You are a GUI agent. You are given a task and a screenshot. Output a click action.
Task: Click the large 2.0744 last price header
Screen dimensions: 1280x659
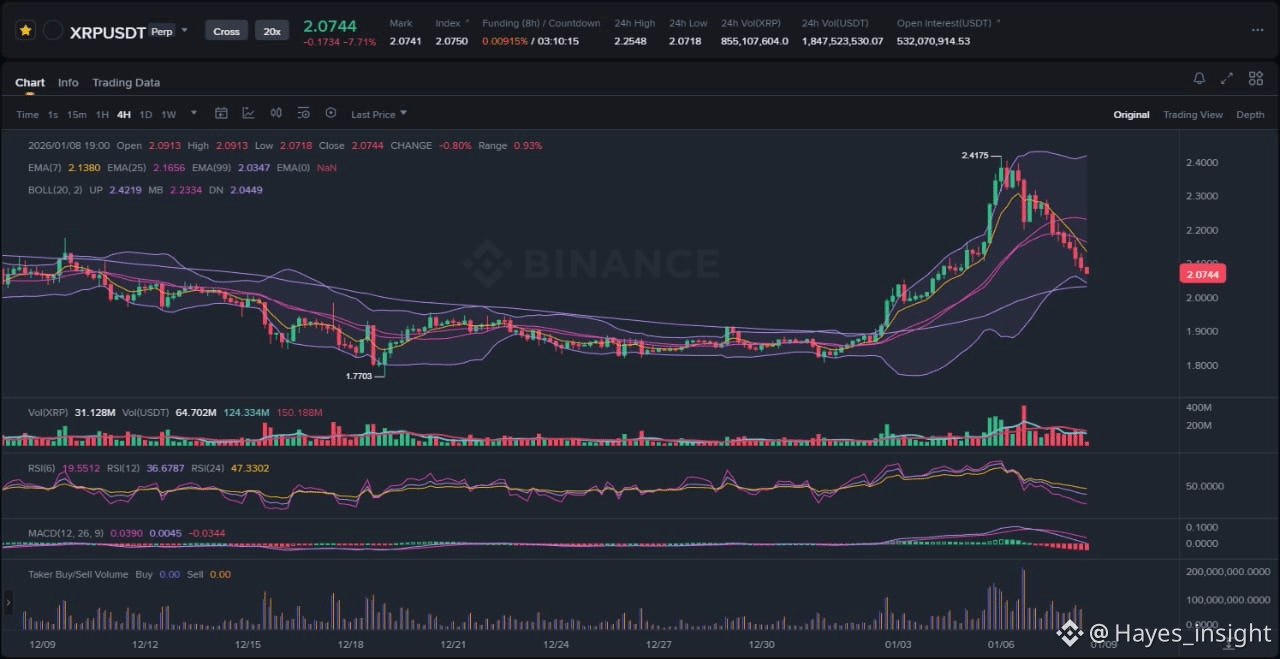pos(328,24)
